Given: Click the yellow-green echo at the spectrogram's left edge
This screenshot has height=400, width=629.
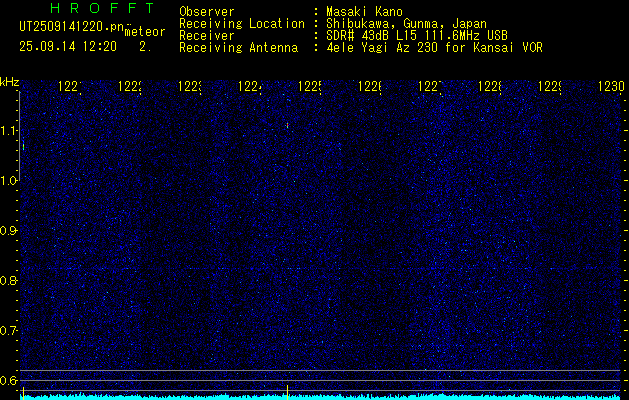Looking at the screenshot, I should tap(24, 146).
